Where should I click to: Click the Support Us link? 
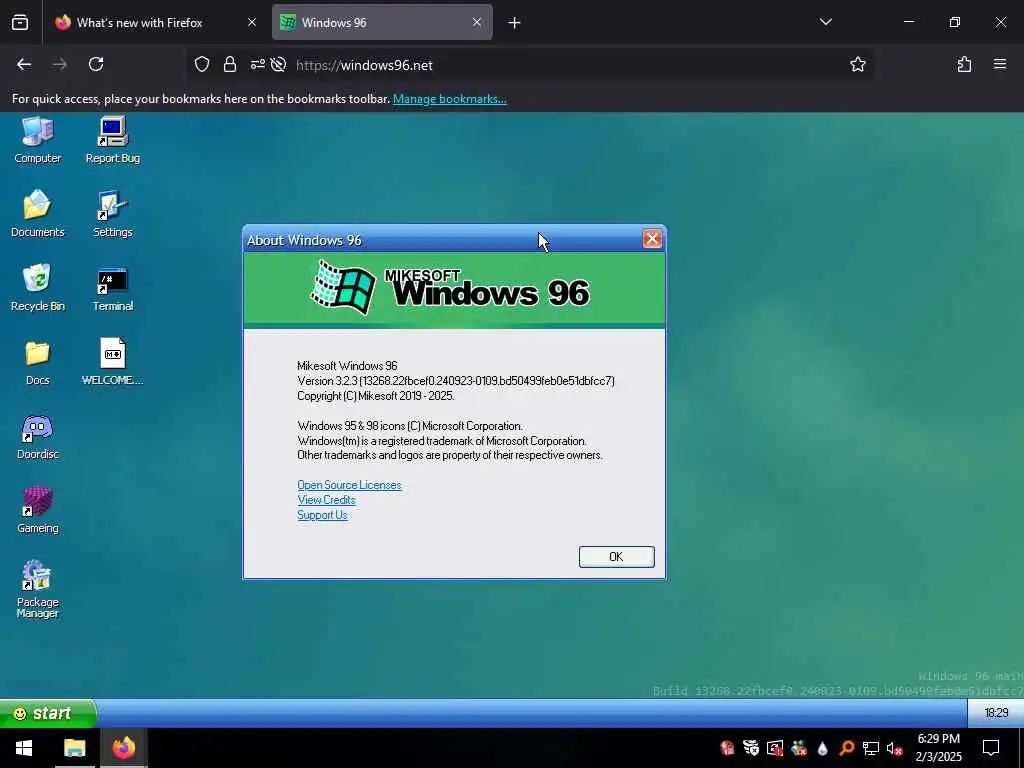pos(322,515)
